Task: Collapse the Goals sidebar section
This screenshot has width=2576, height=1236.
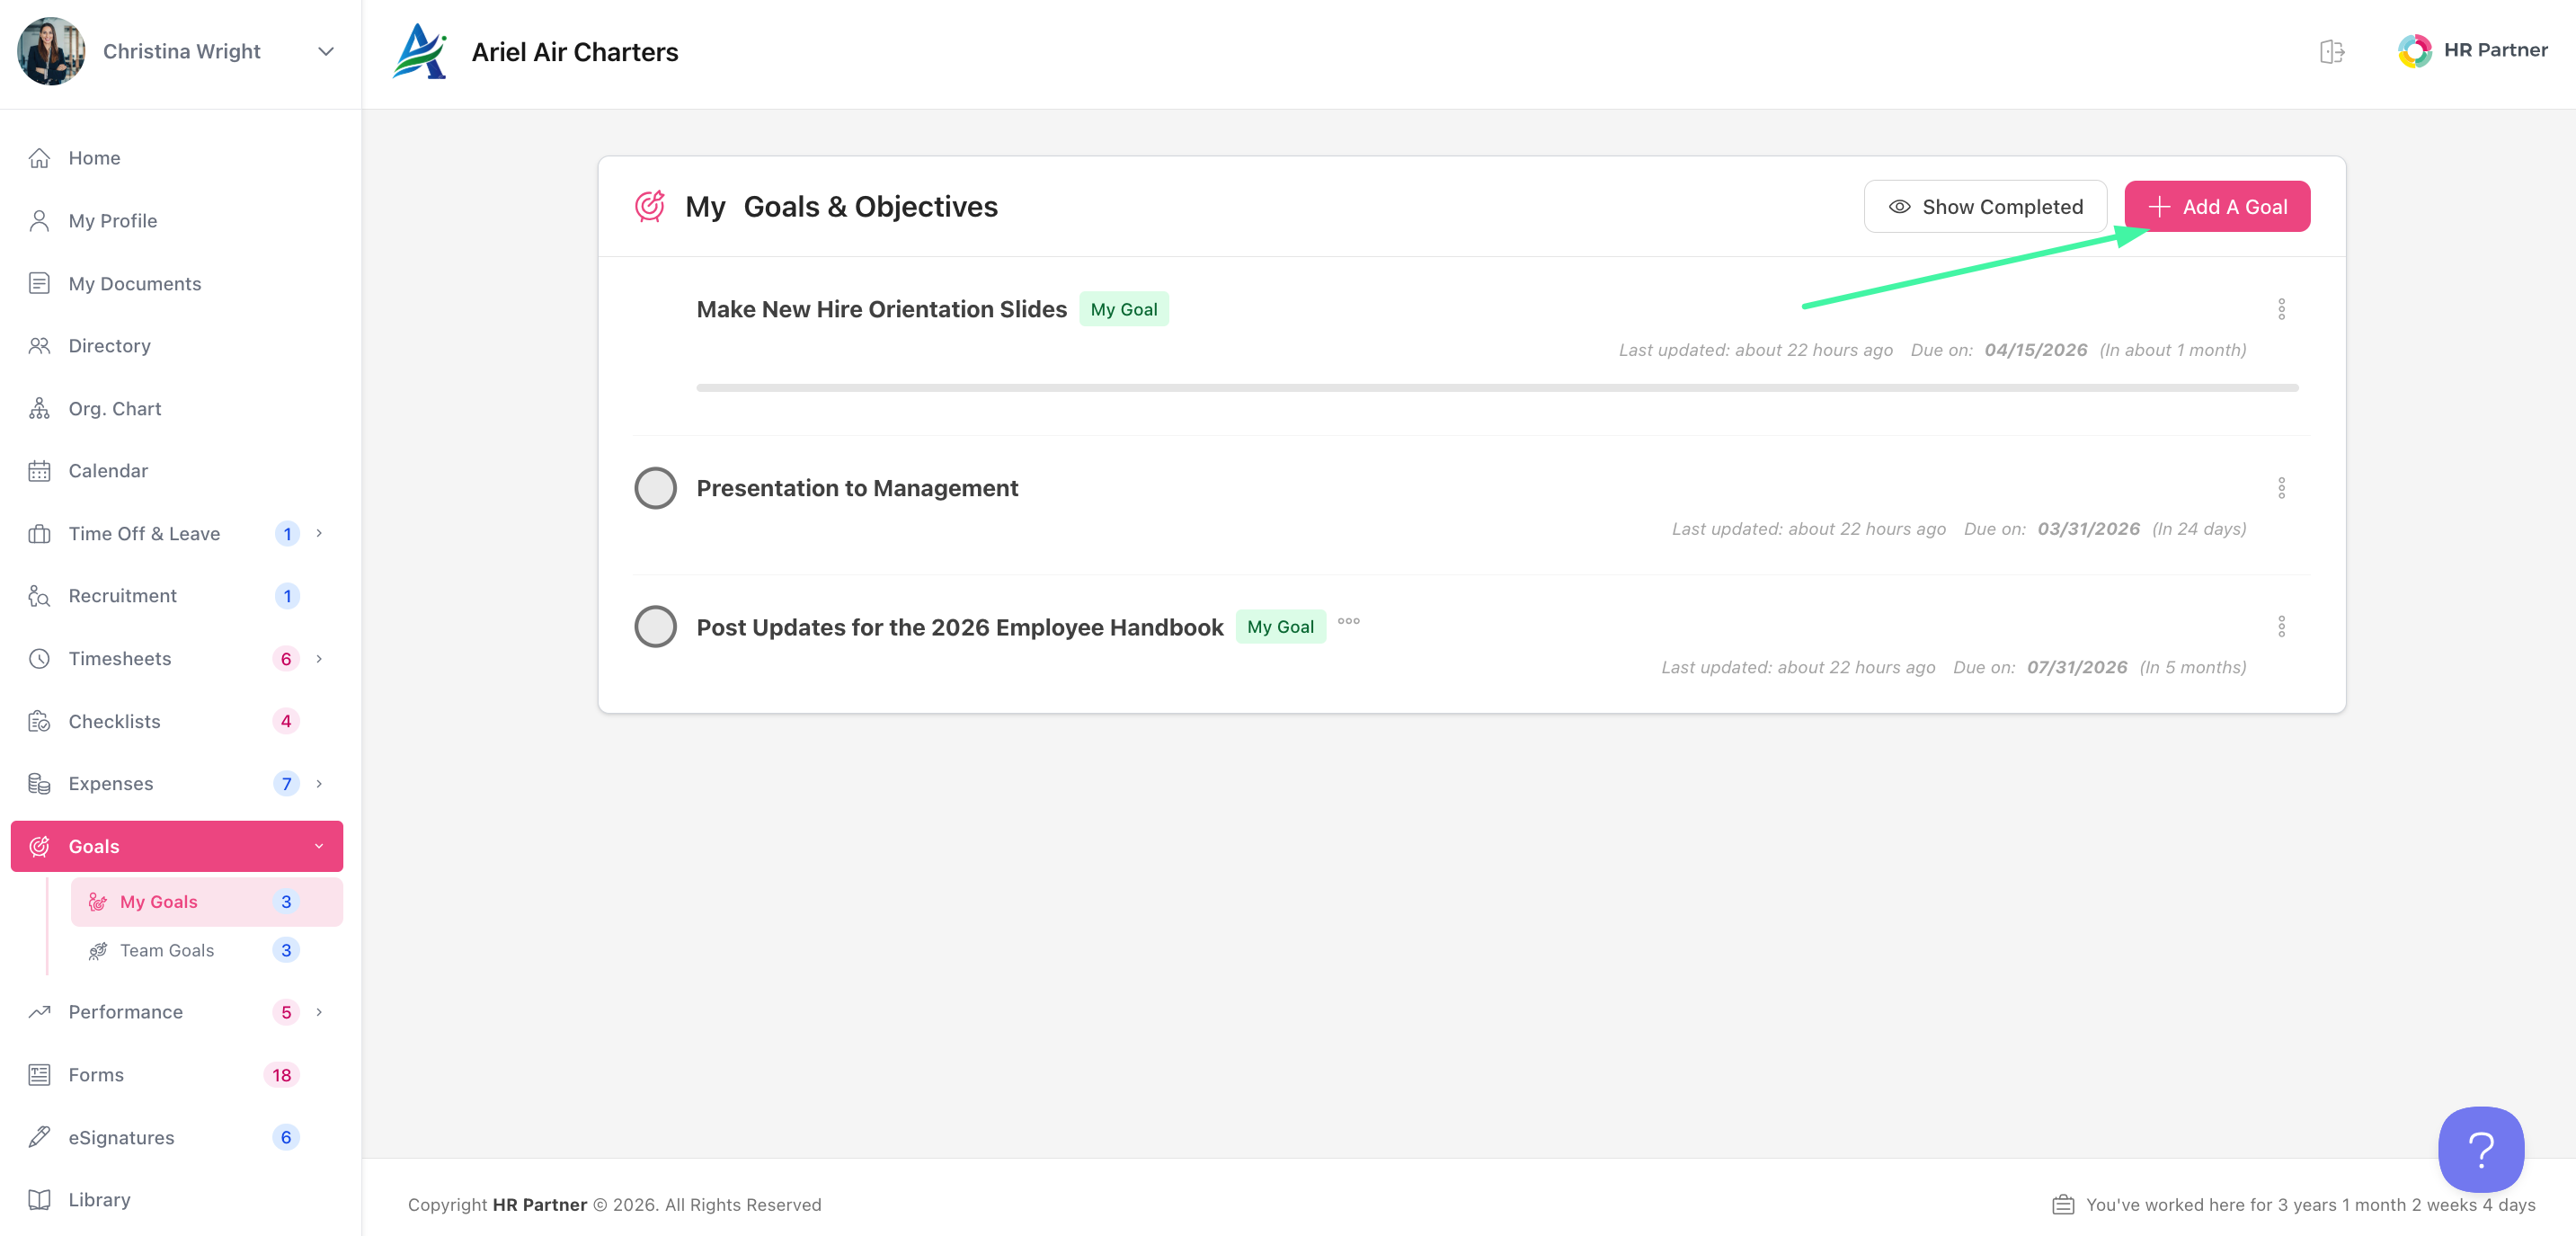Action: tap(319, 846)
